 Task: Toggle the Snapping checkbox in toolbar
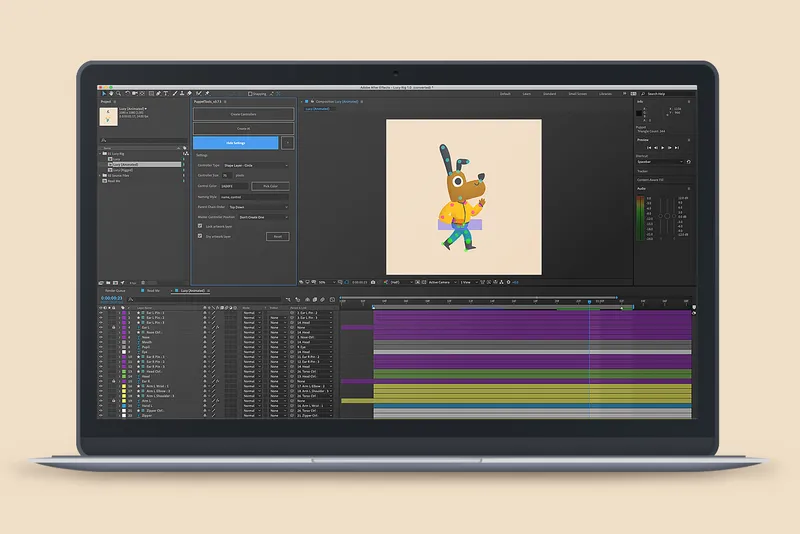pyautogui.click(x=251, y=94)
